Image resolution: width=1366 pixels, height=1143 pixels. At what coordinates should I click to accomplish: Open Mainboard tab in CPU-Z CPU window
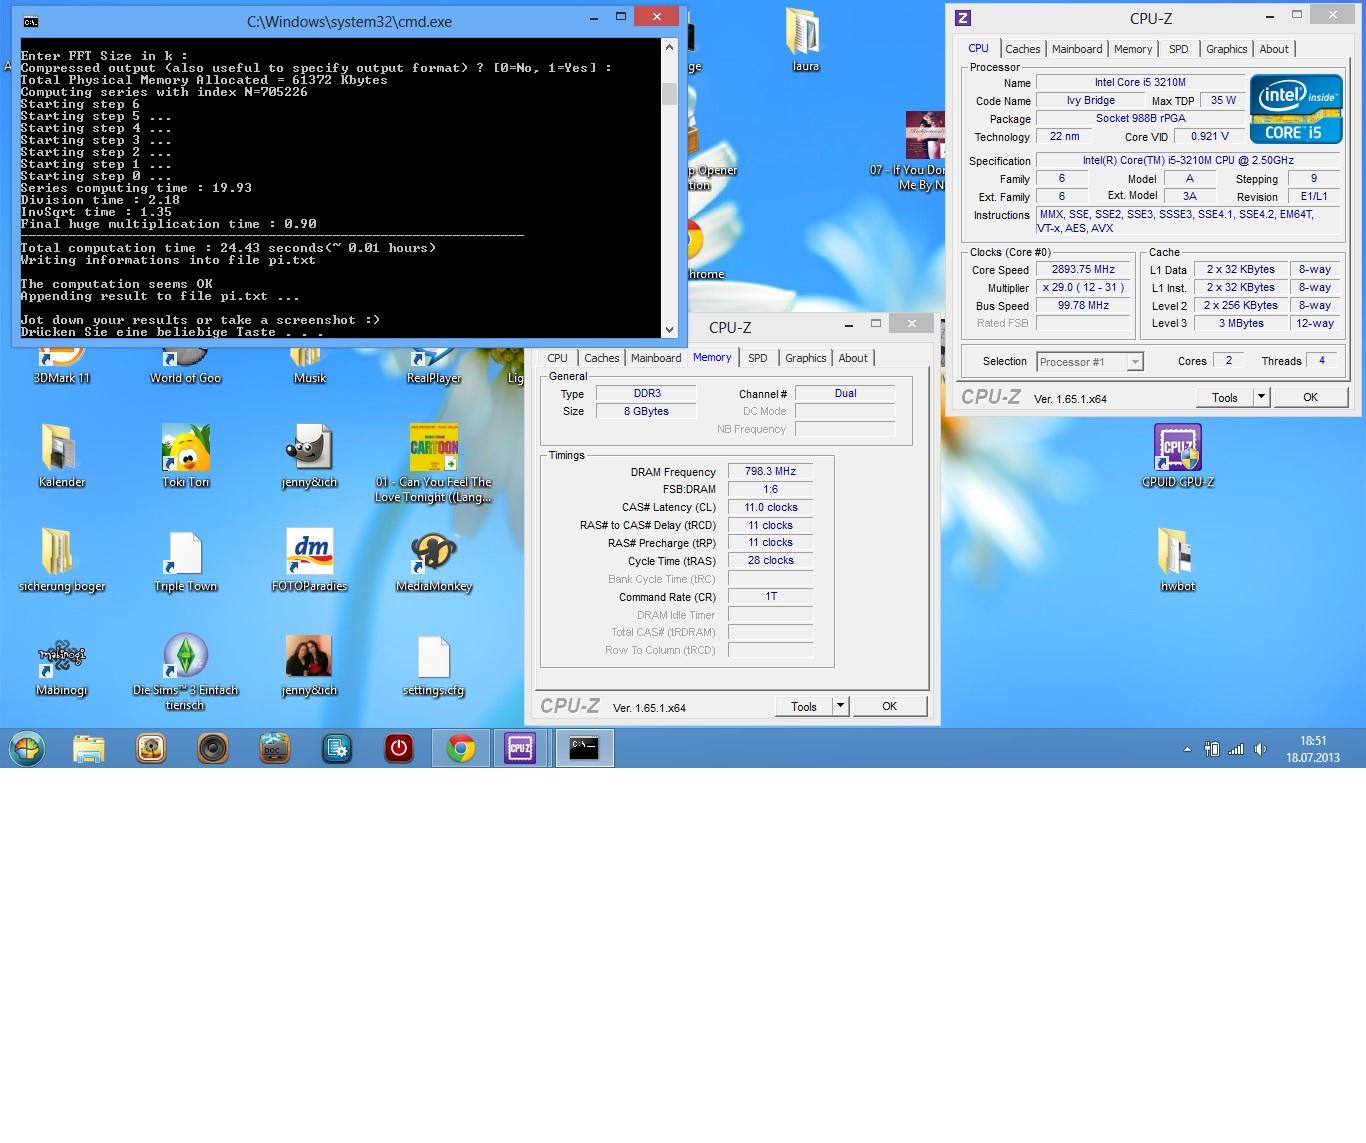point(1077,49)
